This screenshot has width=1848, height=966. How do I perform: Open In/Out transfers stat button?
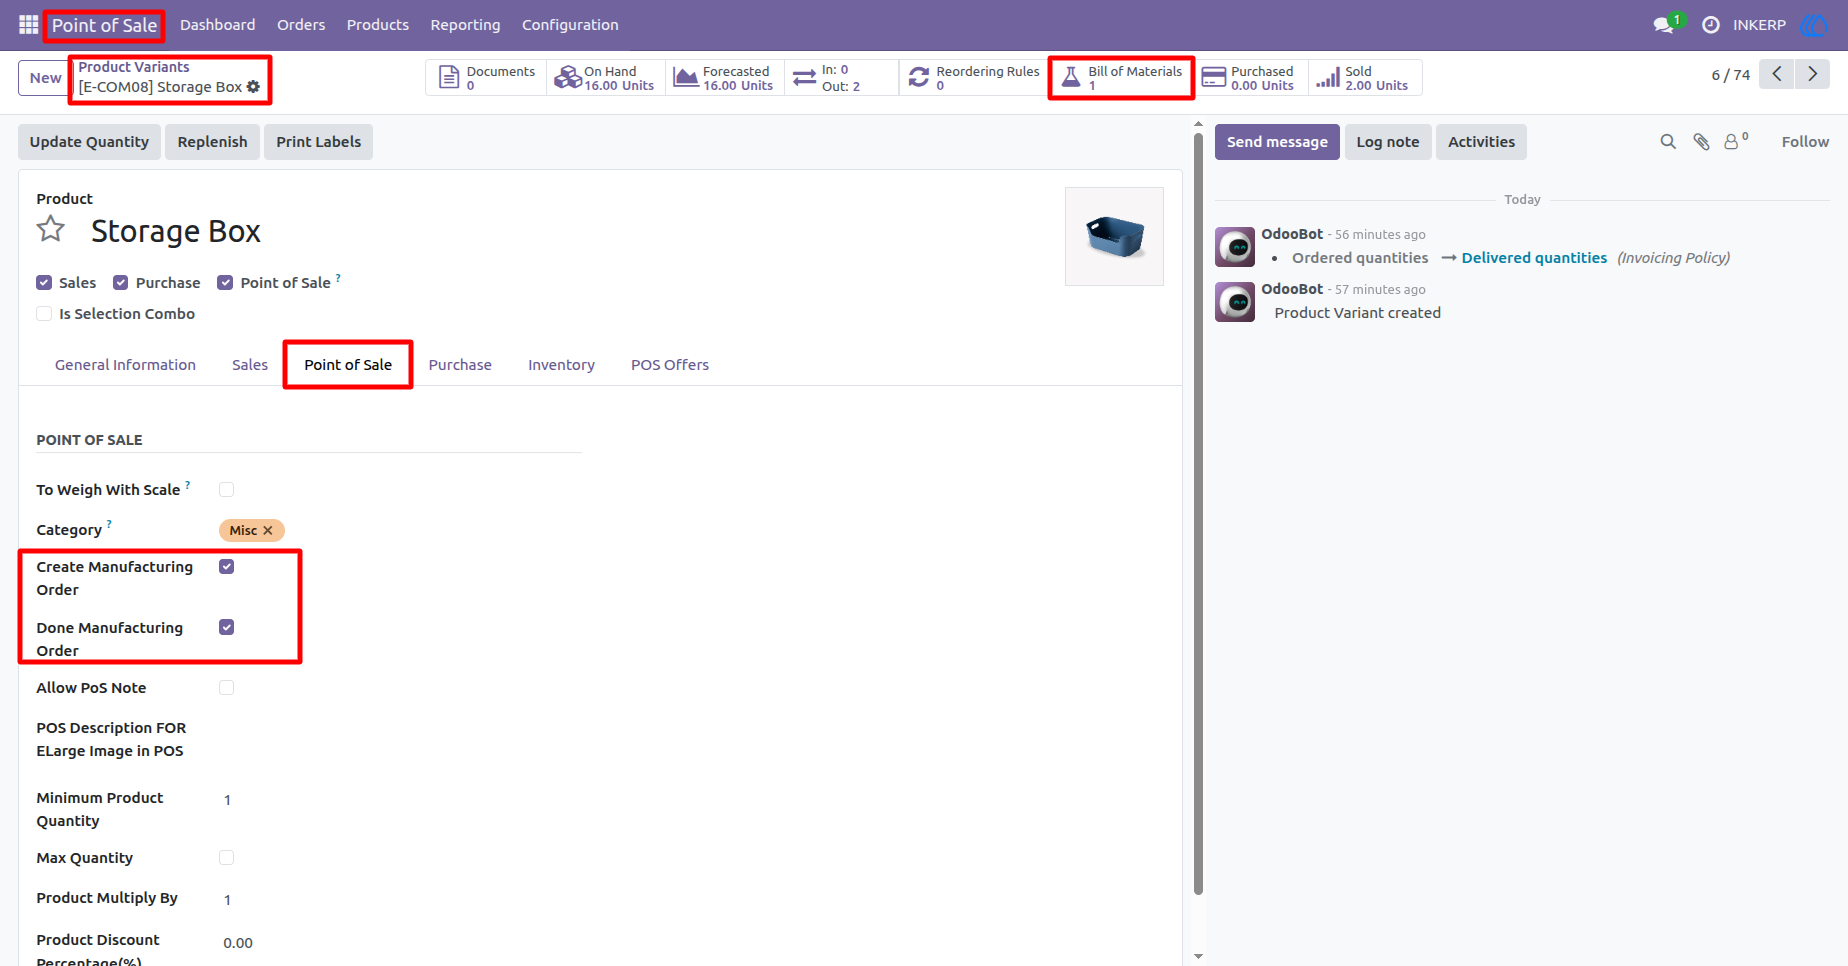pos(841,78)
